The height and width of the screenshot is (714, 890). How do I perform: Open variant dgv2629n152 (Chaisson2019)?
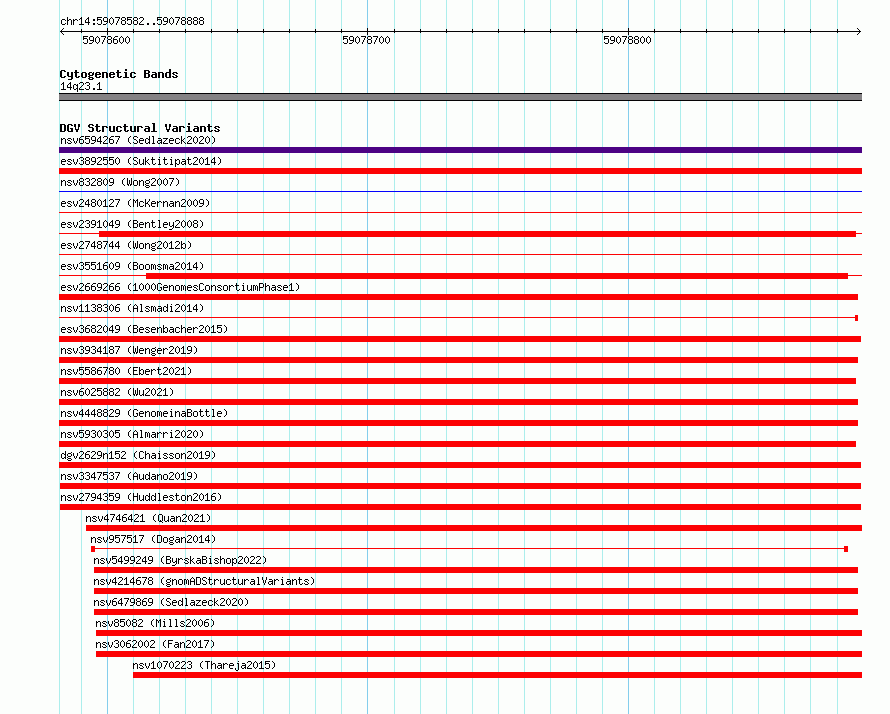click(x=138, y=455)
